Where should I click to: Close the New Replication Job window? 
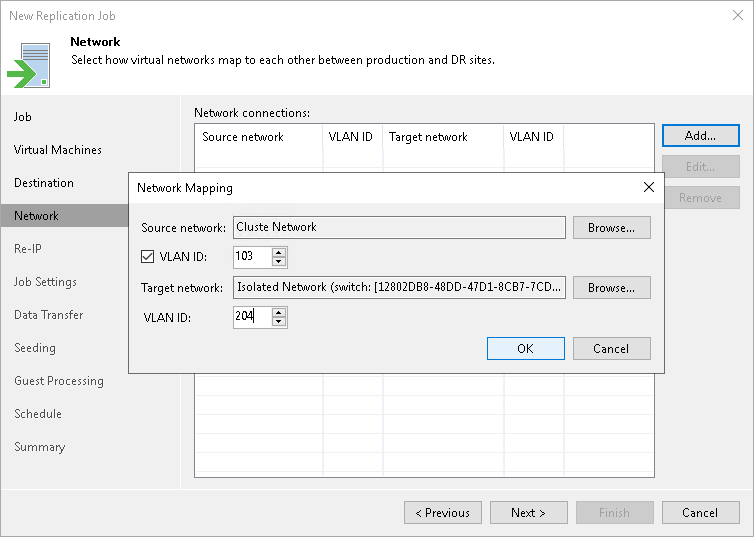[x=738, y=15]
